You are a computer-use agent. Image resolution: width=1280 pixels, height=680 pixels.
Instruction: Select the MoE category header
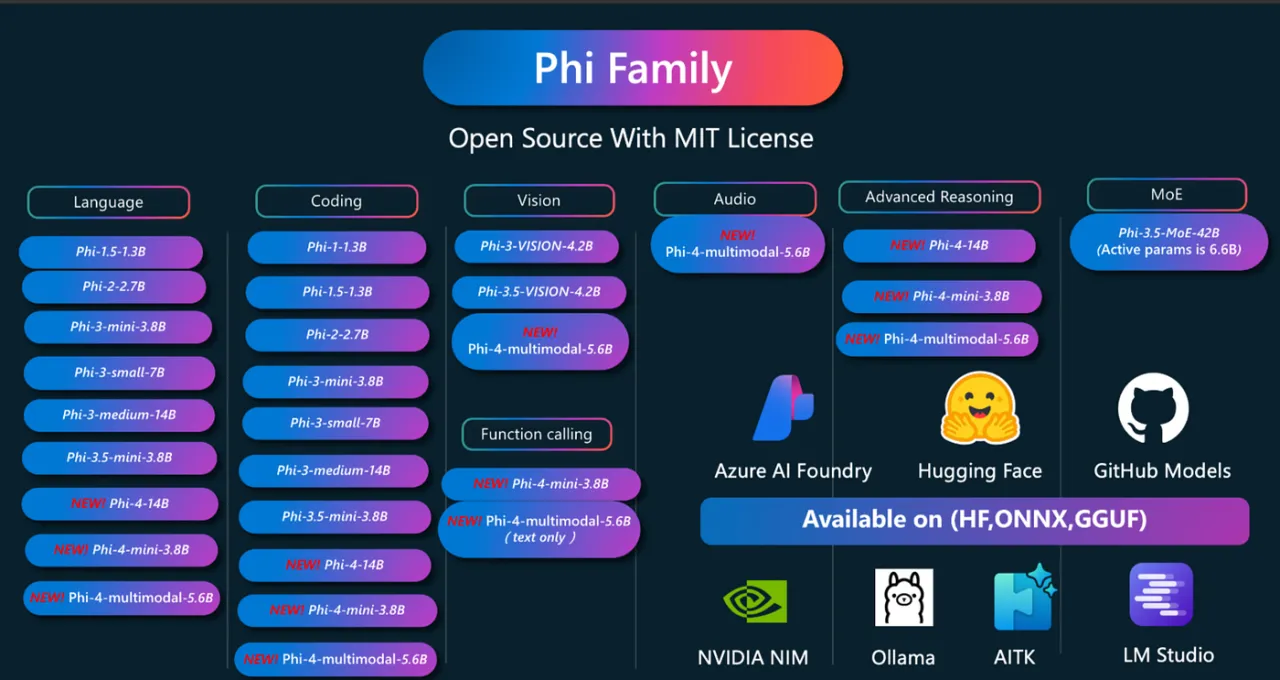(x=1167, y=195)
